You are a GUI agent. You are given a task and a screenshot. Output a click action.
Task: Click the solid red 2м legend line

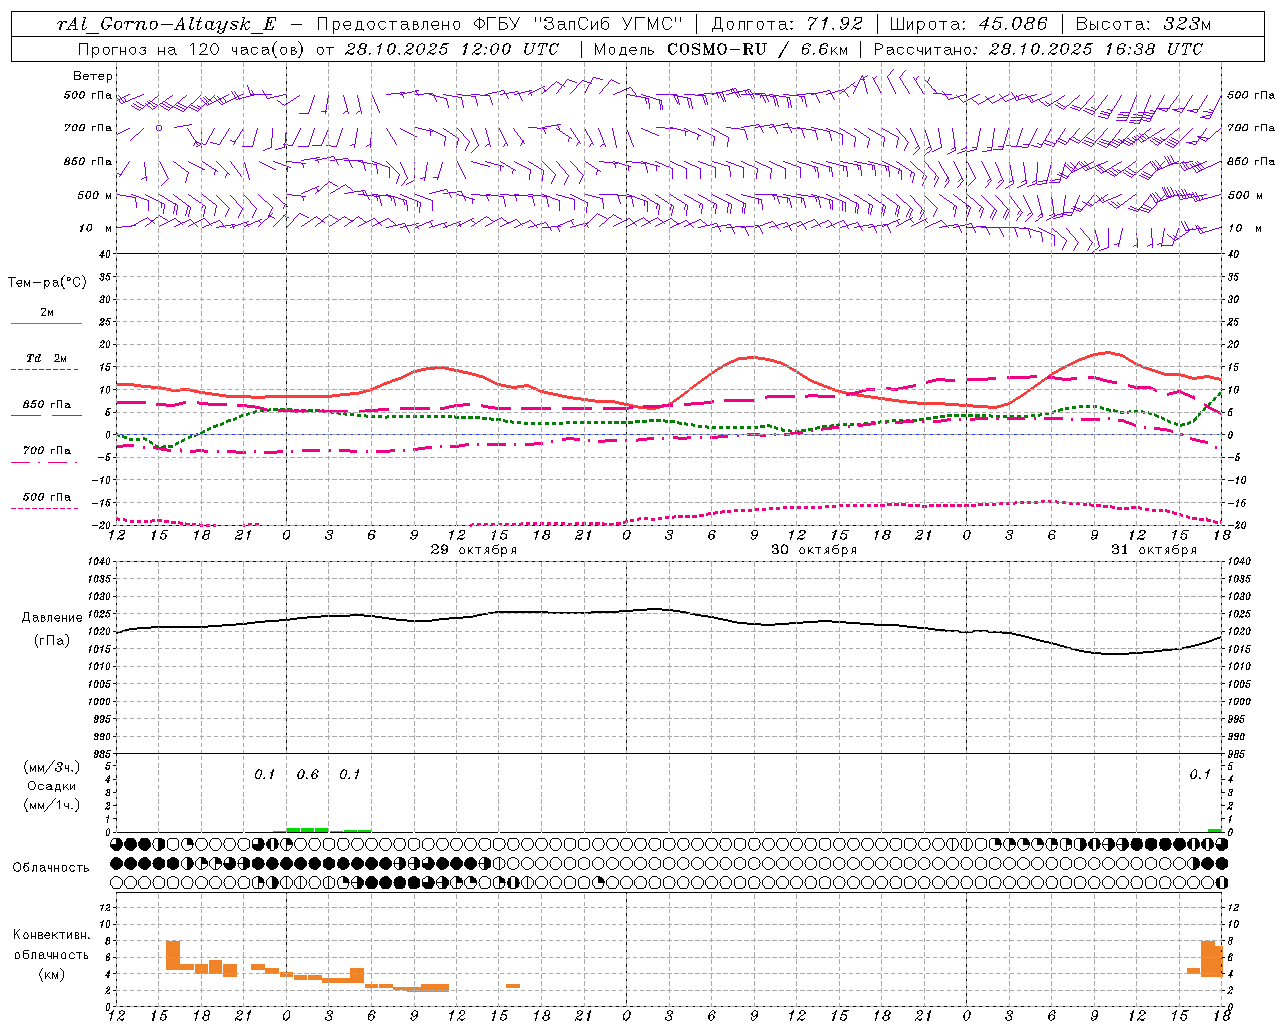[x=46, y=324]
